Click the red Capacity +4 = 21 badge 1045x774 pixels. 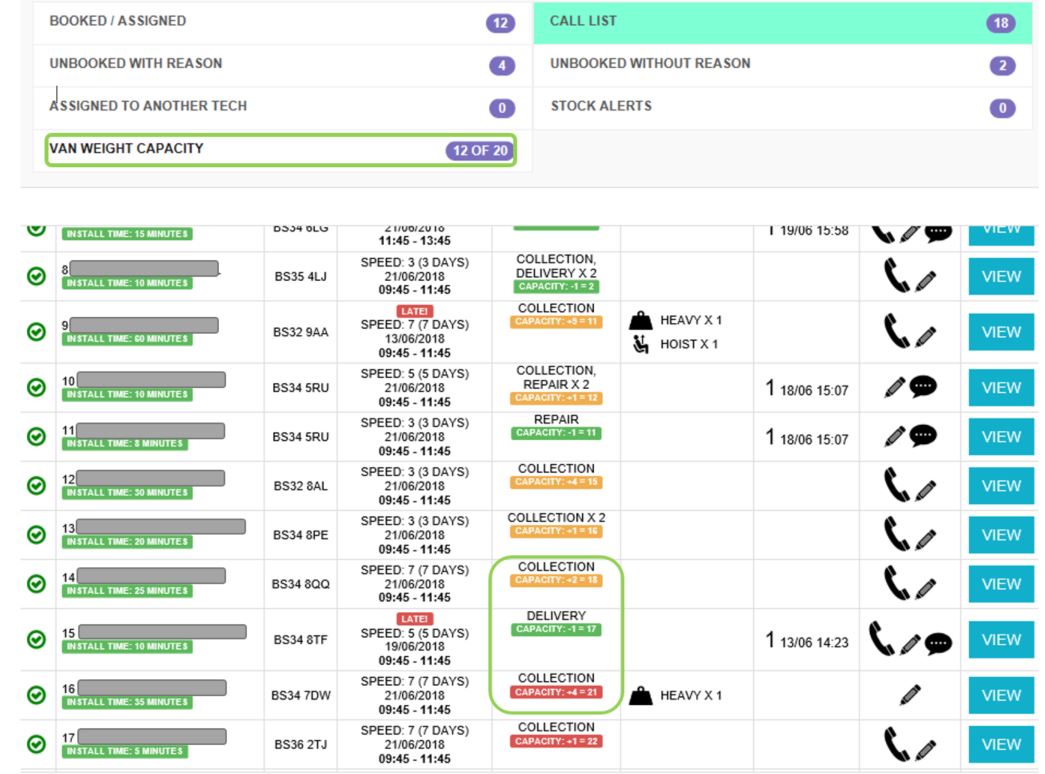click(x=556, y=692)
